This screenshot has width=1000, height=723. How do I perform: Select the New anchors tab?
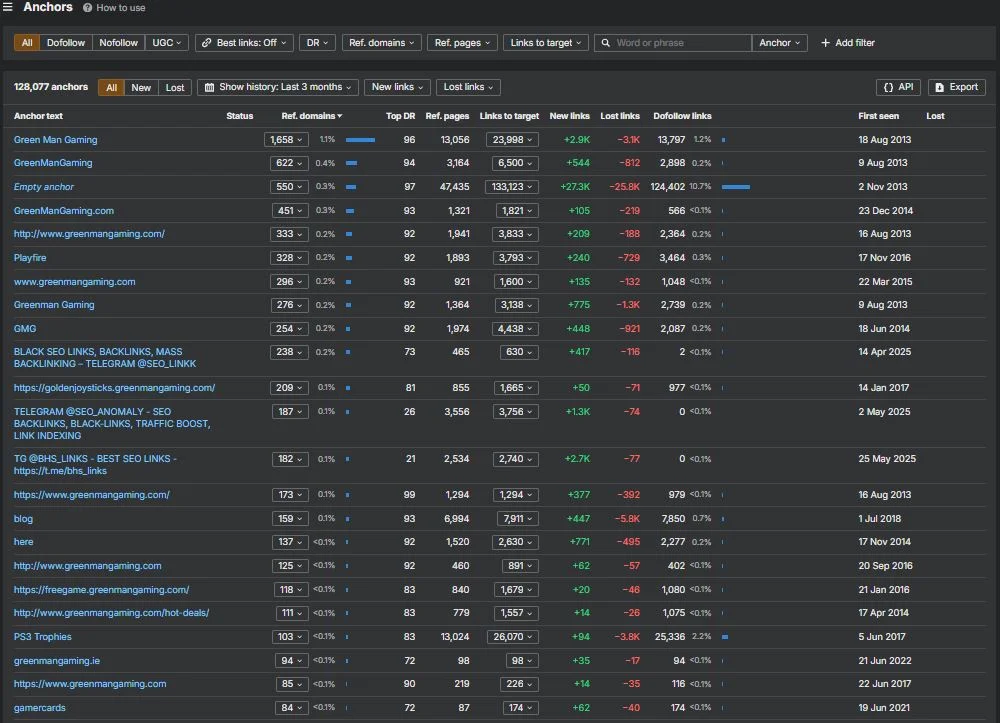(x=141, y=87)
